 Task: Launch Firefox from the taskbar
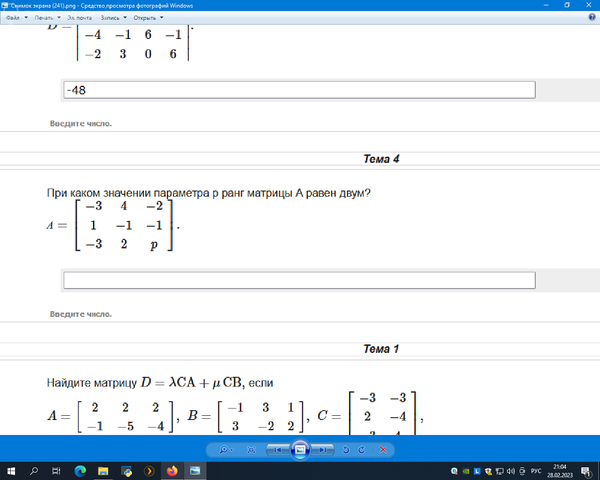[x=172, y=470]
